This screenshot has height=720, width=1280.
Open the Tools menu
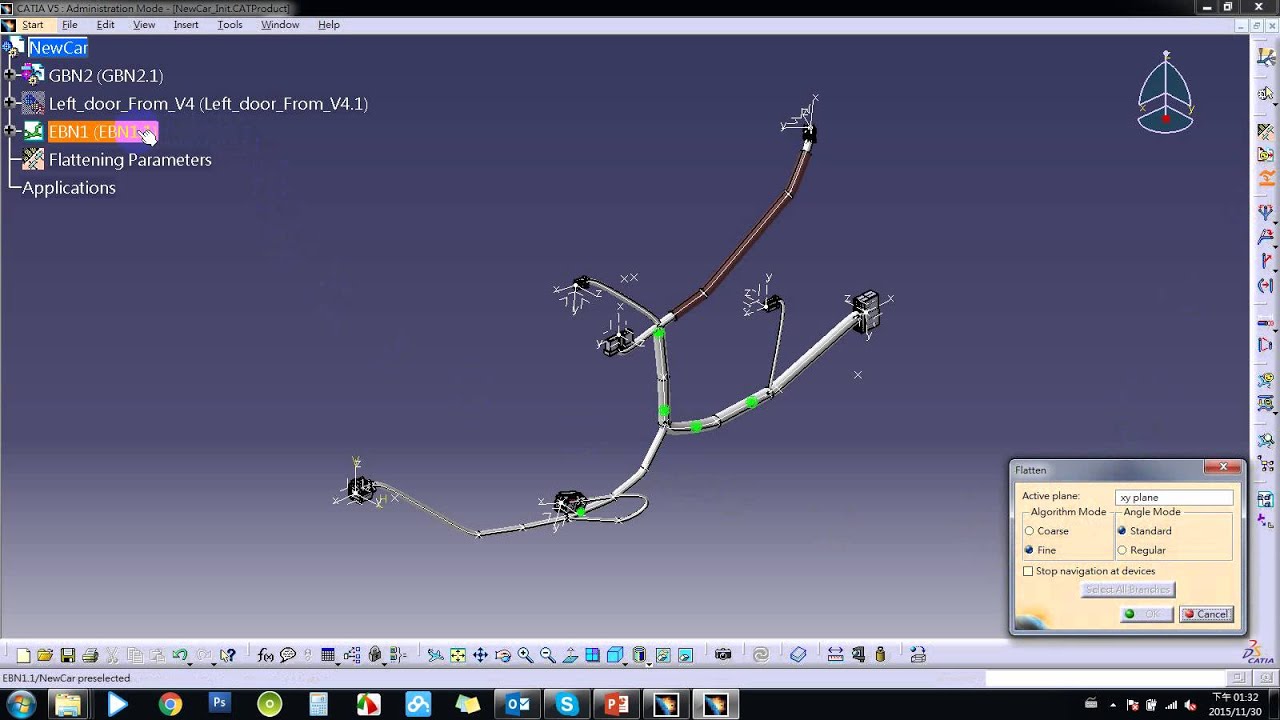[230, 24]
